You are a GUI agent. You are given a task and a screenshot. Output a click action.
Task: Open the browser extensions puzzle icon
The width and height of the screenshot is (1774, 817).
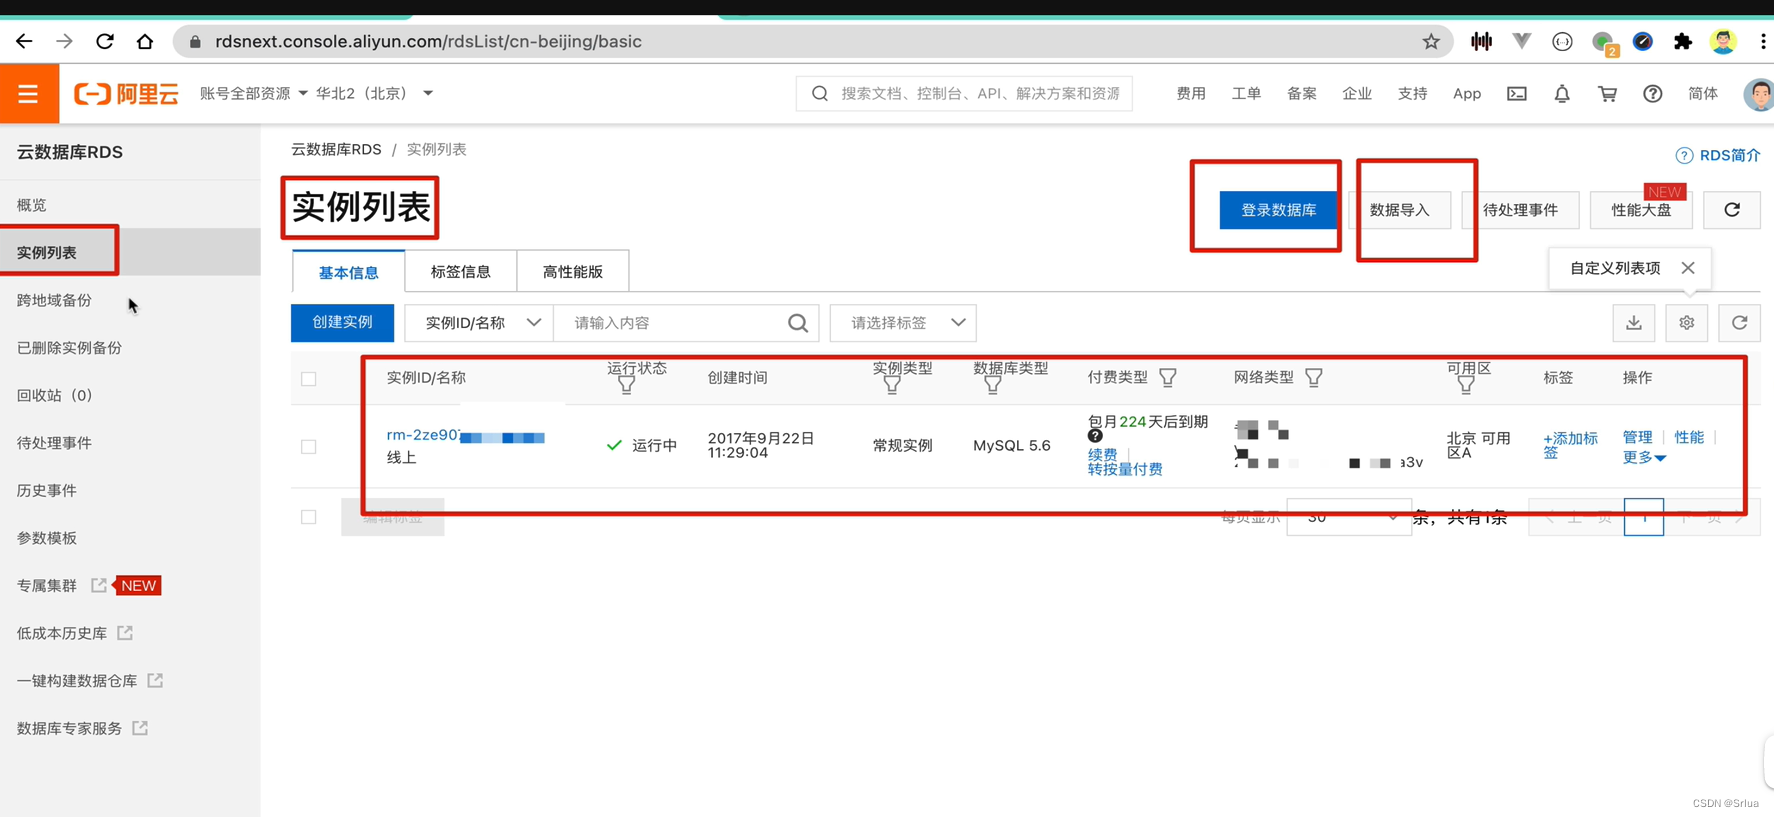pos(1683,41)
